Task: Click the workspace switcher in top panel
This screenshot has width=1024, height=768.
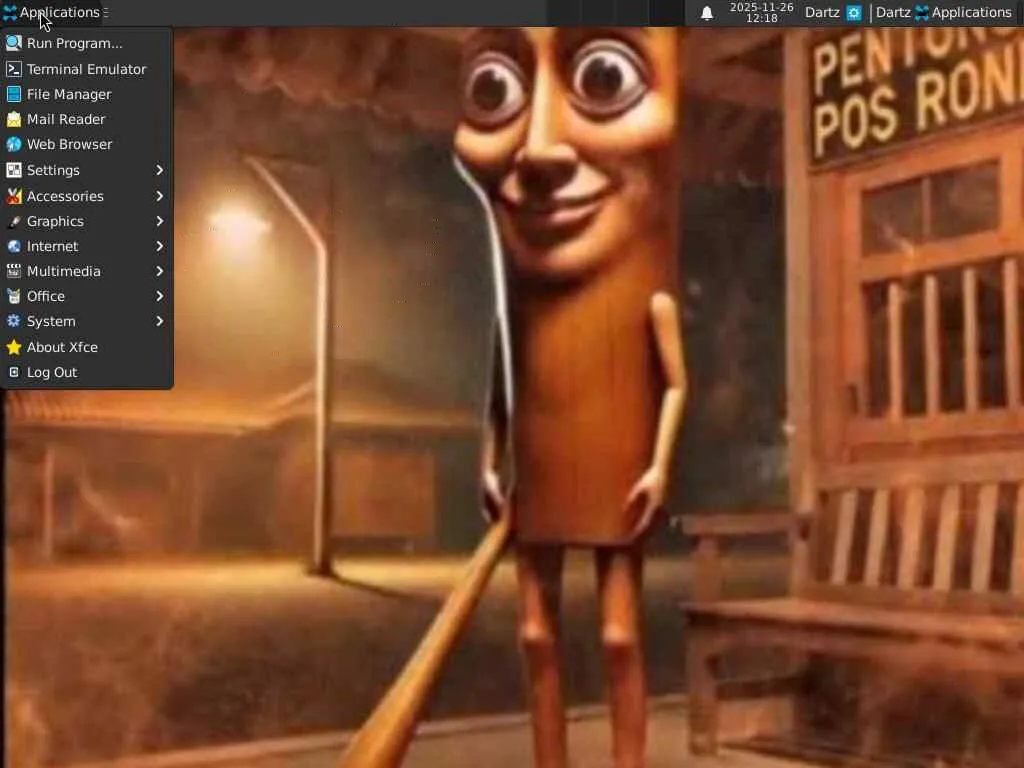Action: click(615, 13)
